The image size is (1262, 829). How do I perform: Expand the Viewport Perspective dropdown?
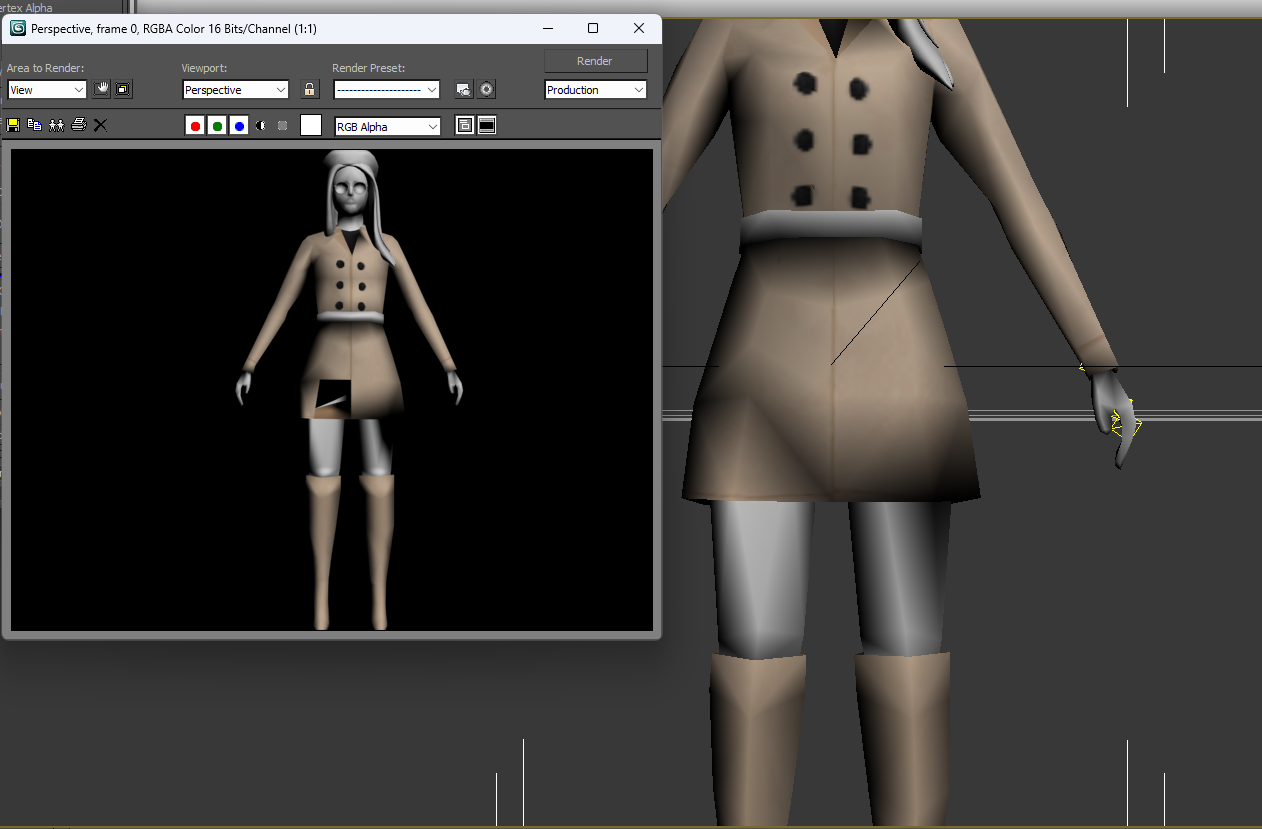click(235, 90)
